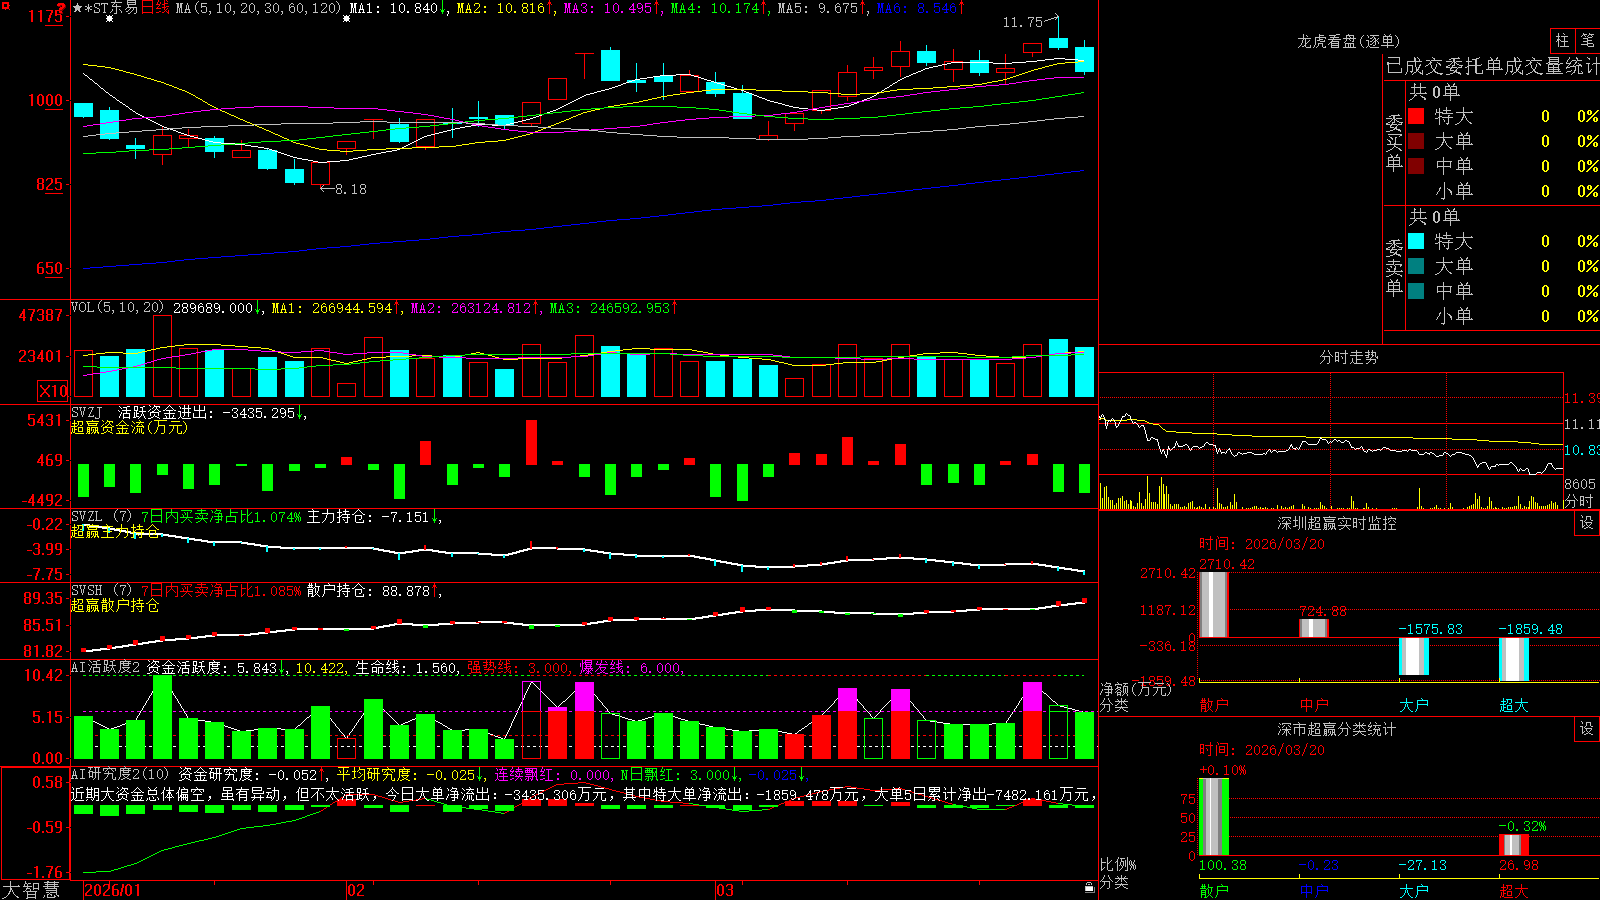
Task: Click the 超赢主力持仓 legend label
Action: pos(115,531)
